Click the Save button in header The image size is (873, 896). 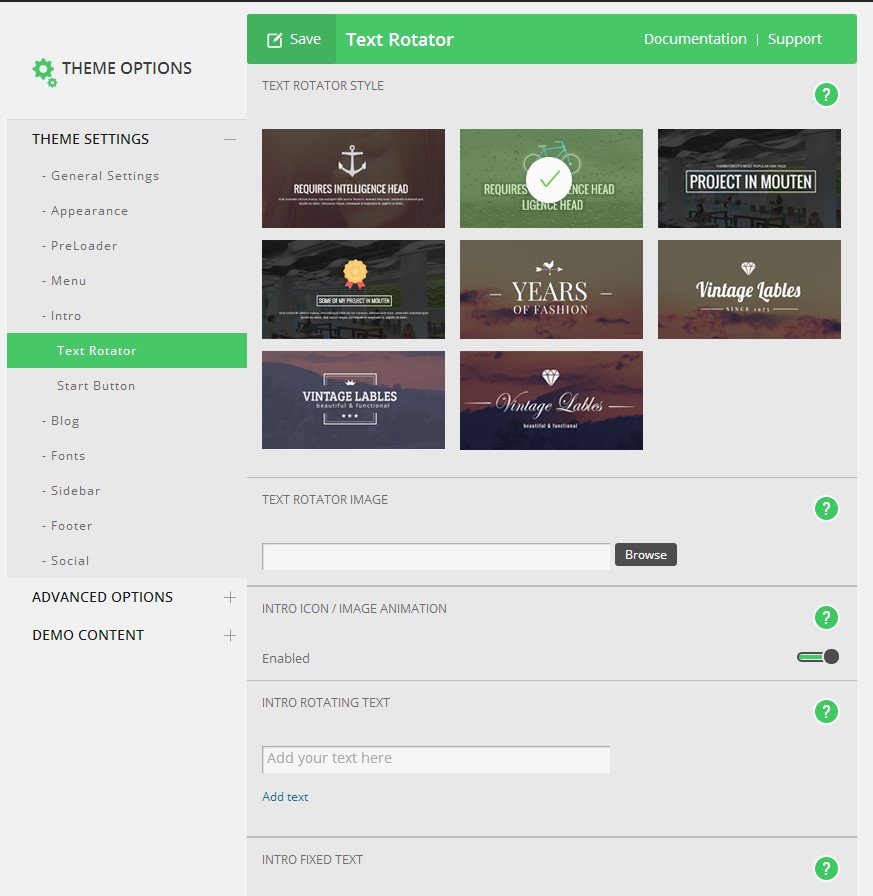[x=293, y=40]
